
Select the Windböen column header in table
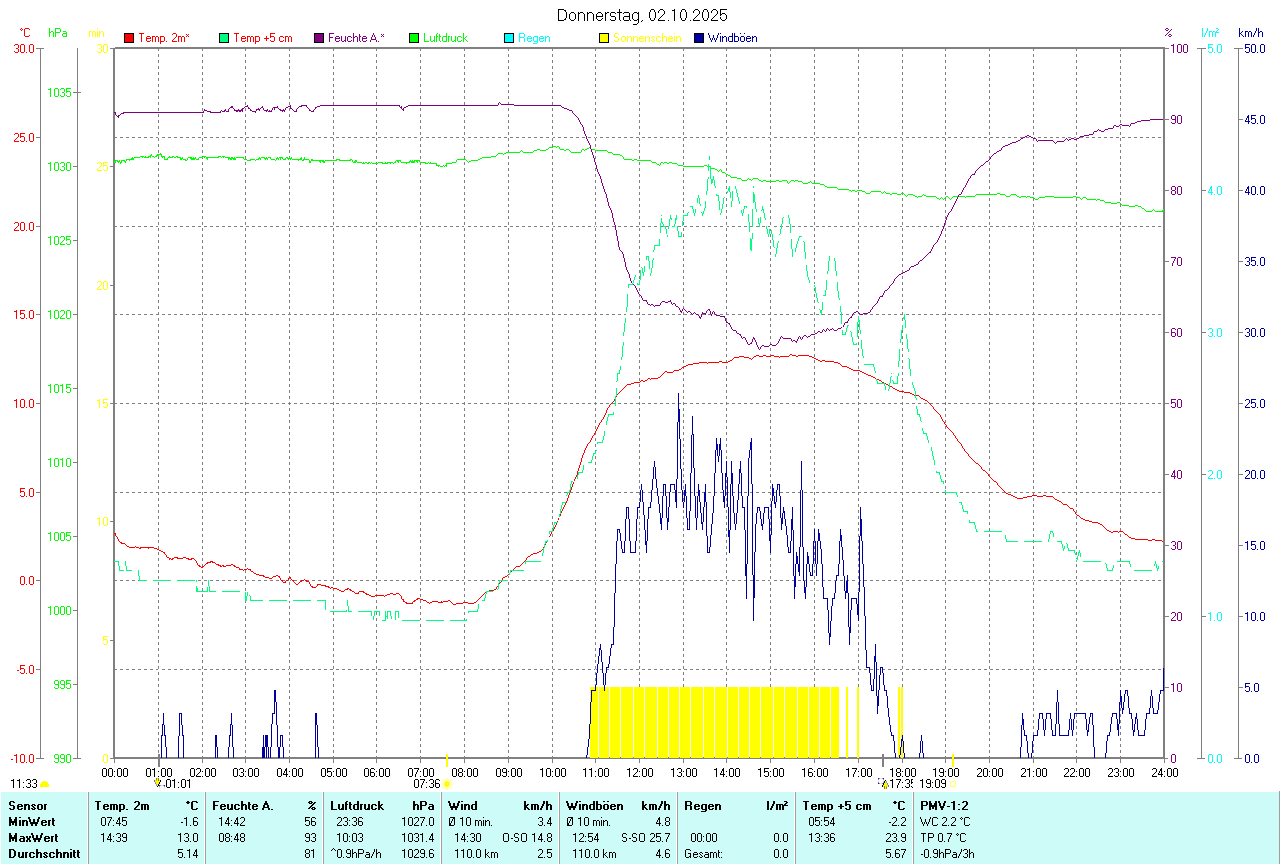click(594, 805)
